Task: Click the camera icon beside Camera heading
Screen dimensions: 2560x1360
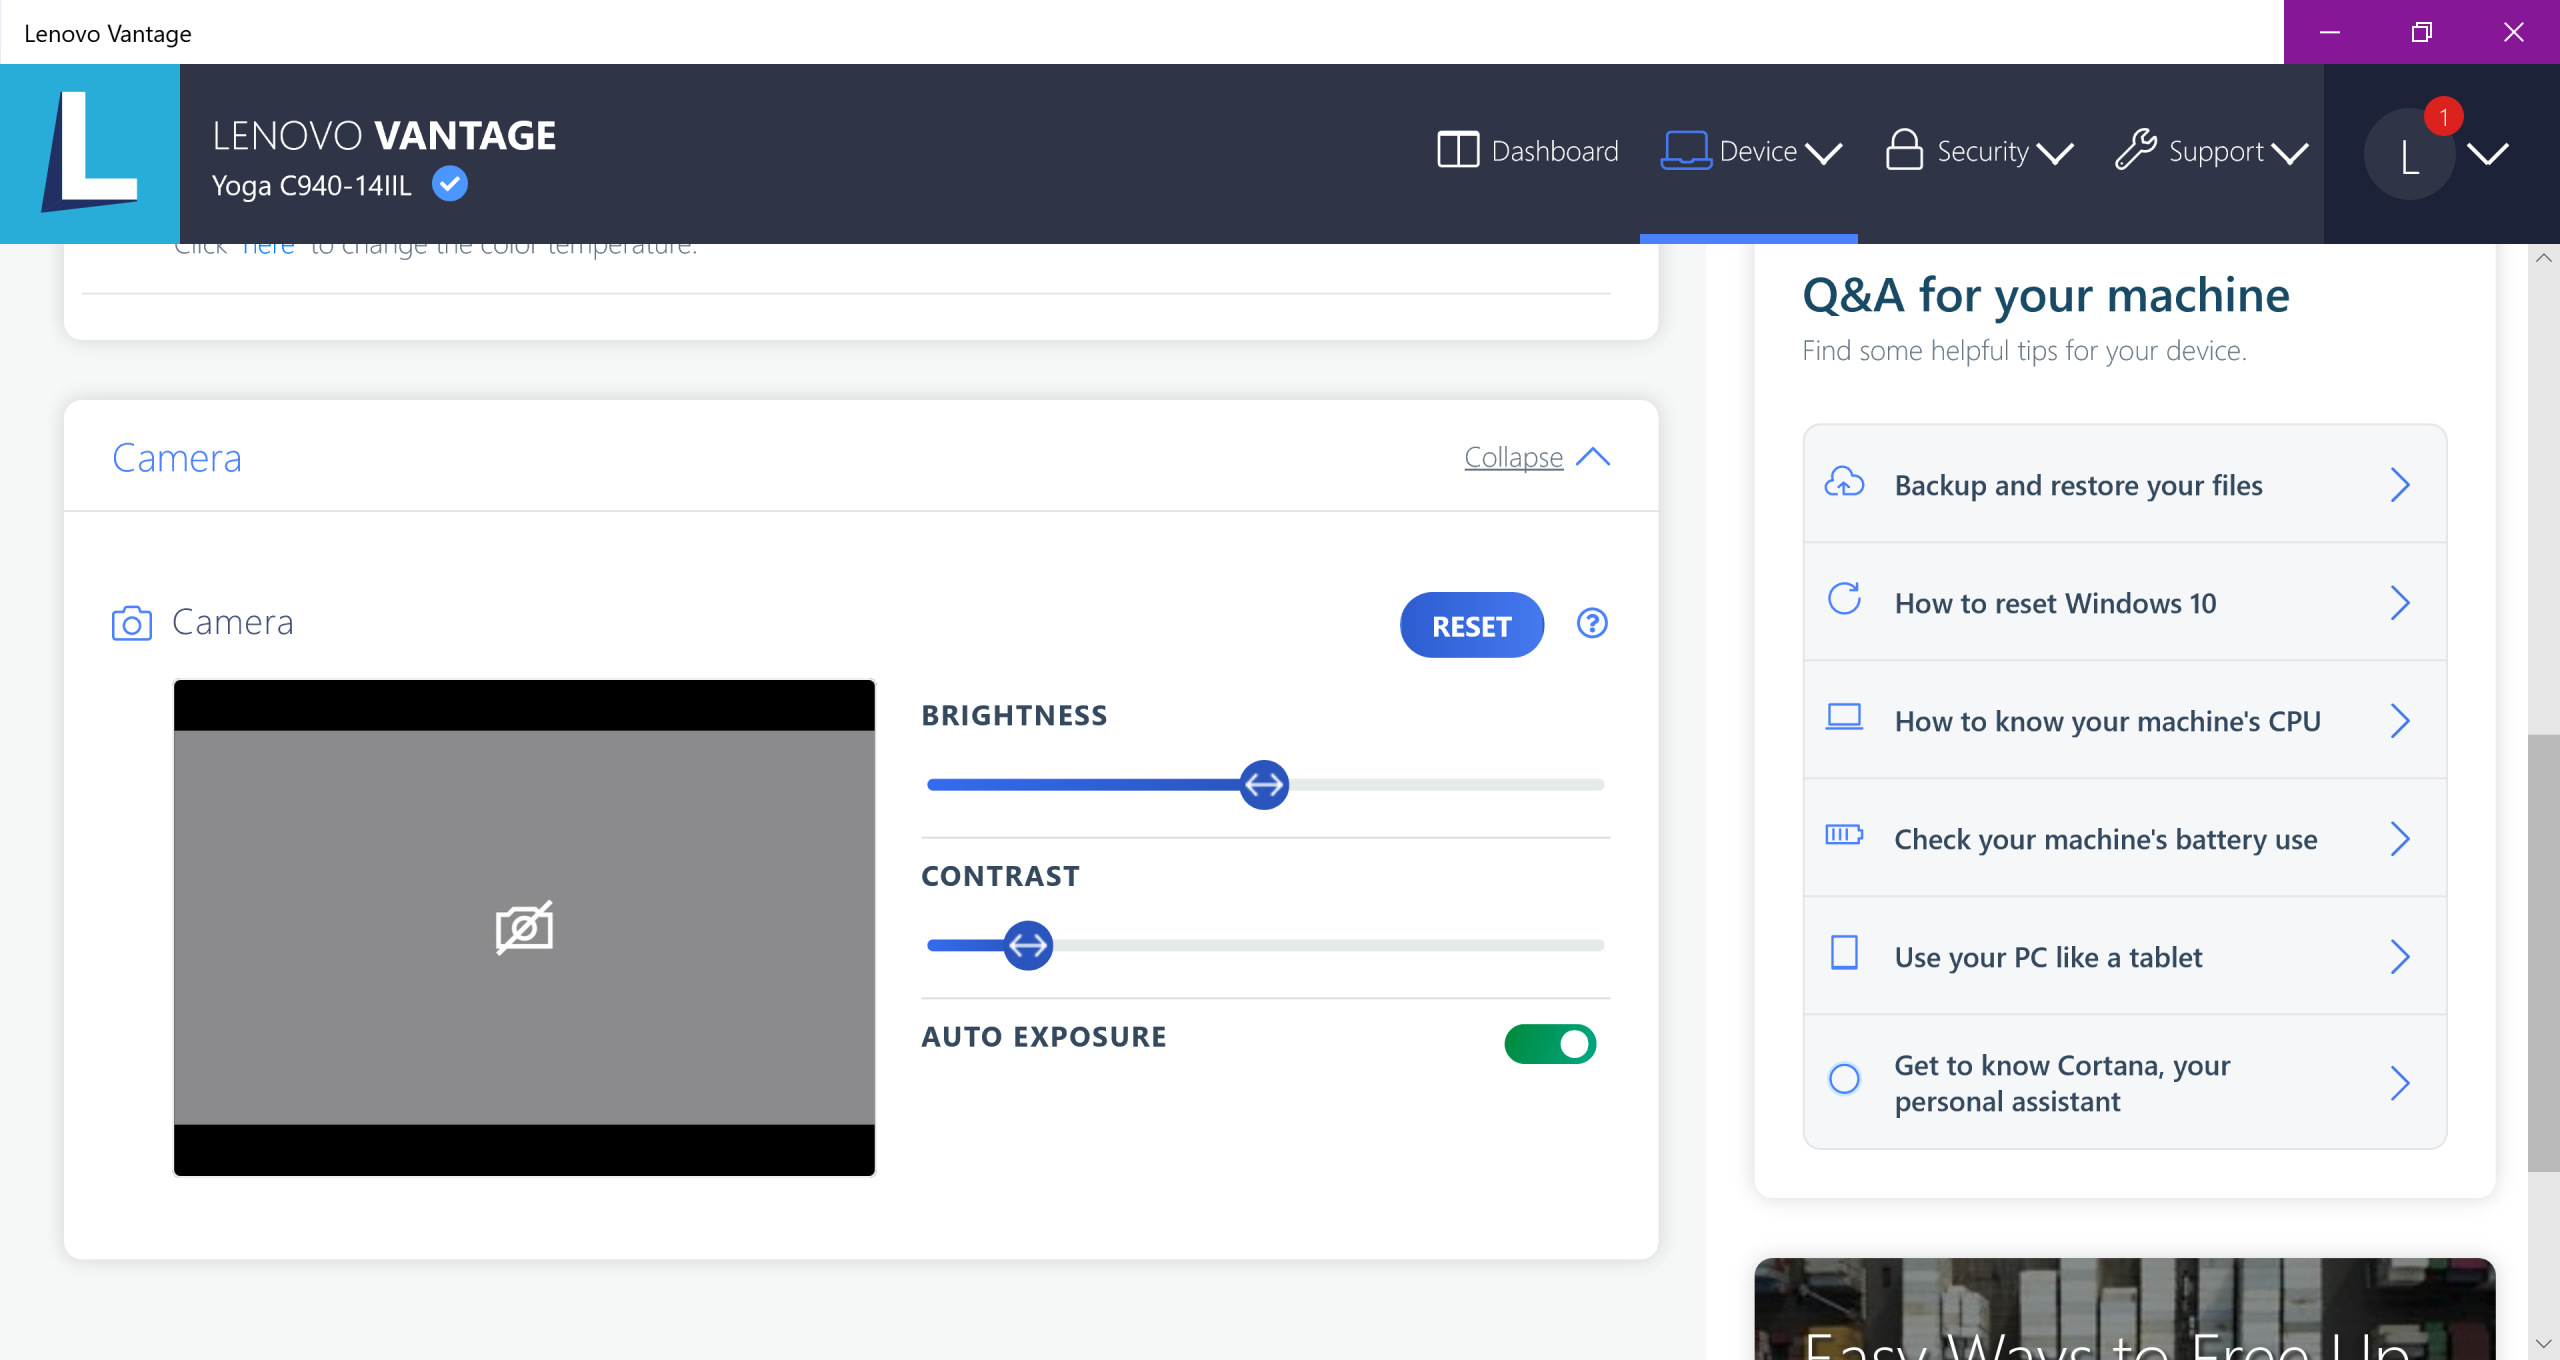Action: click(x=132, y=623)
